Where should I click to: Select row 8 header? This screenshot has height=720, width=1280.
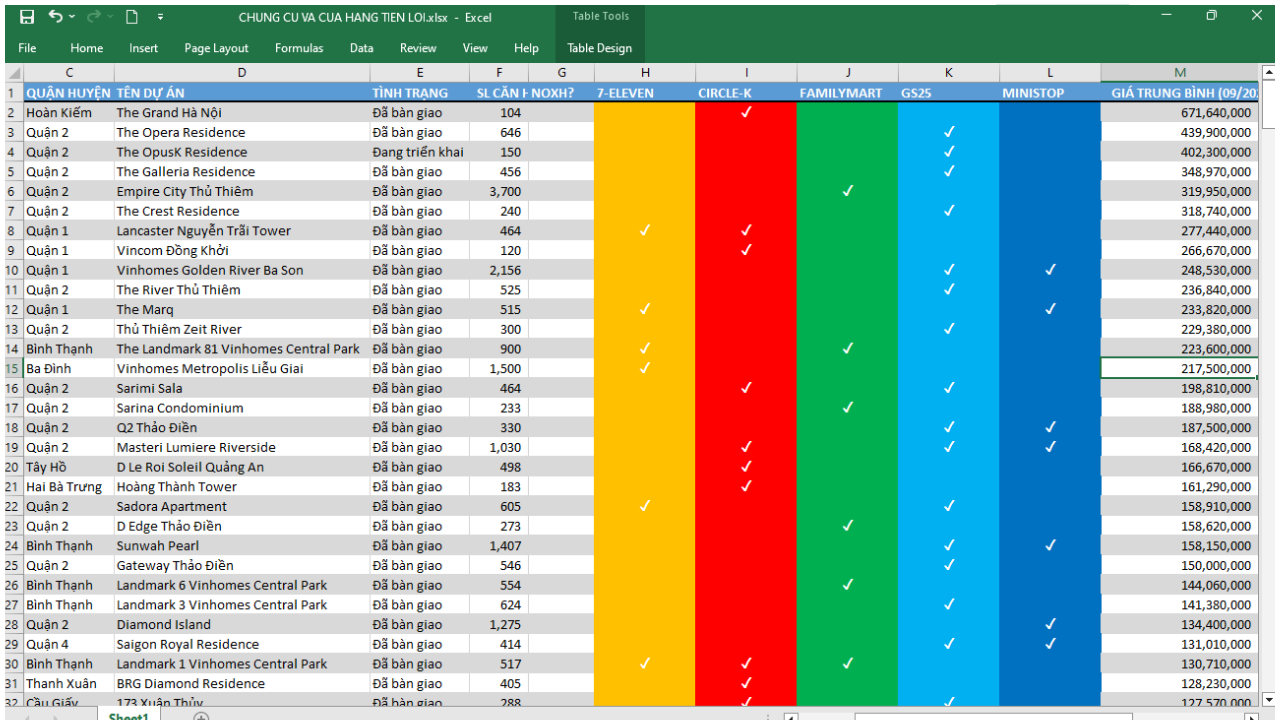click(12, 230)
